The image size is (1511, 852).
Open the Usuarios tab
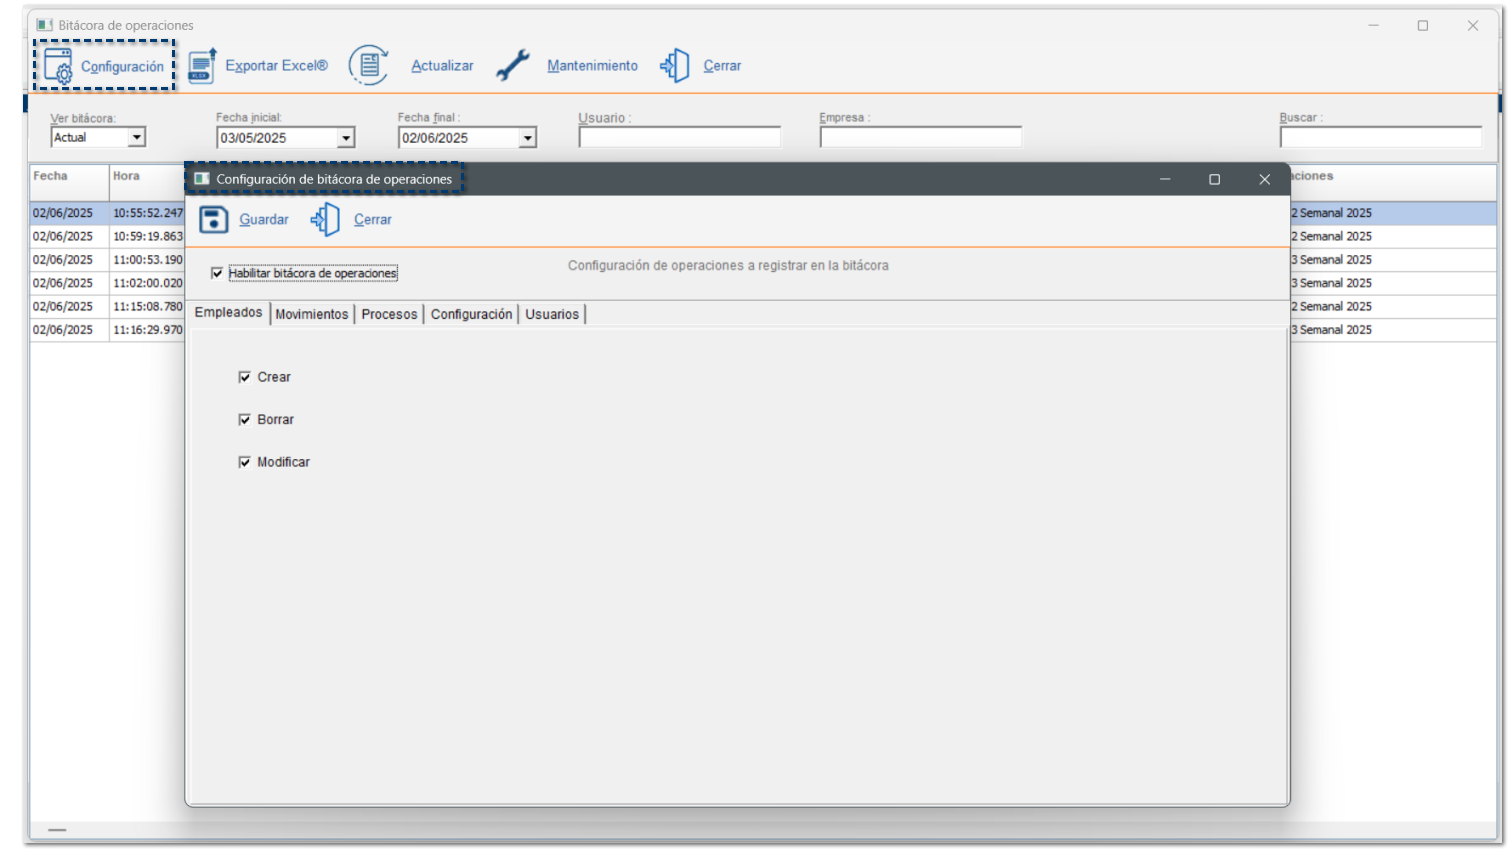pos(552,314)
